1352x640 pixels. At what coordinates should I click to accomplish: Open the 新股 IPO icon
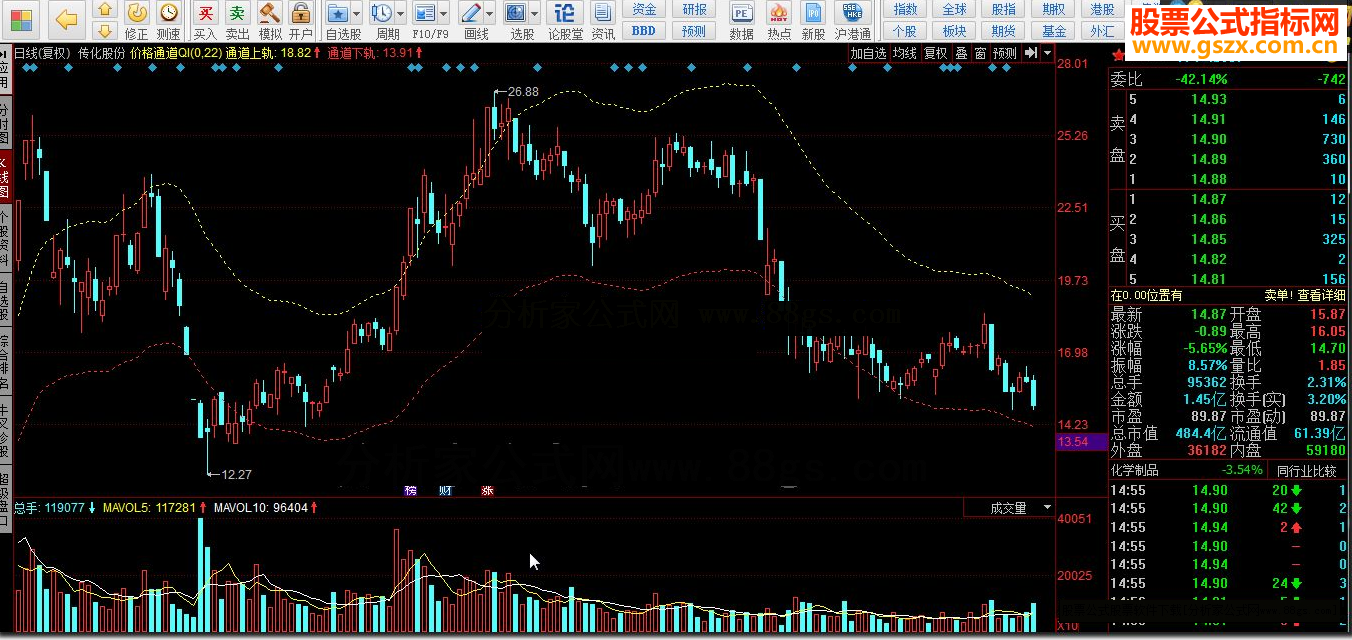(813, 13)
